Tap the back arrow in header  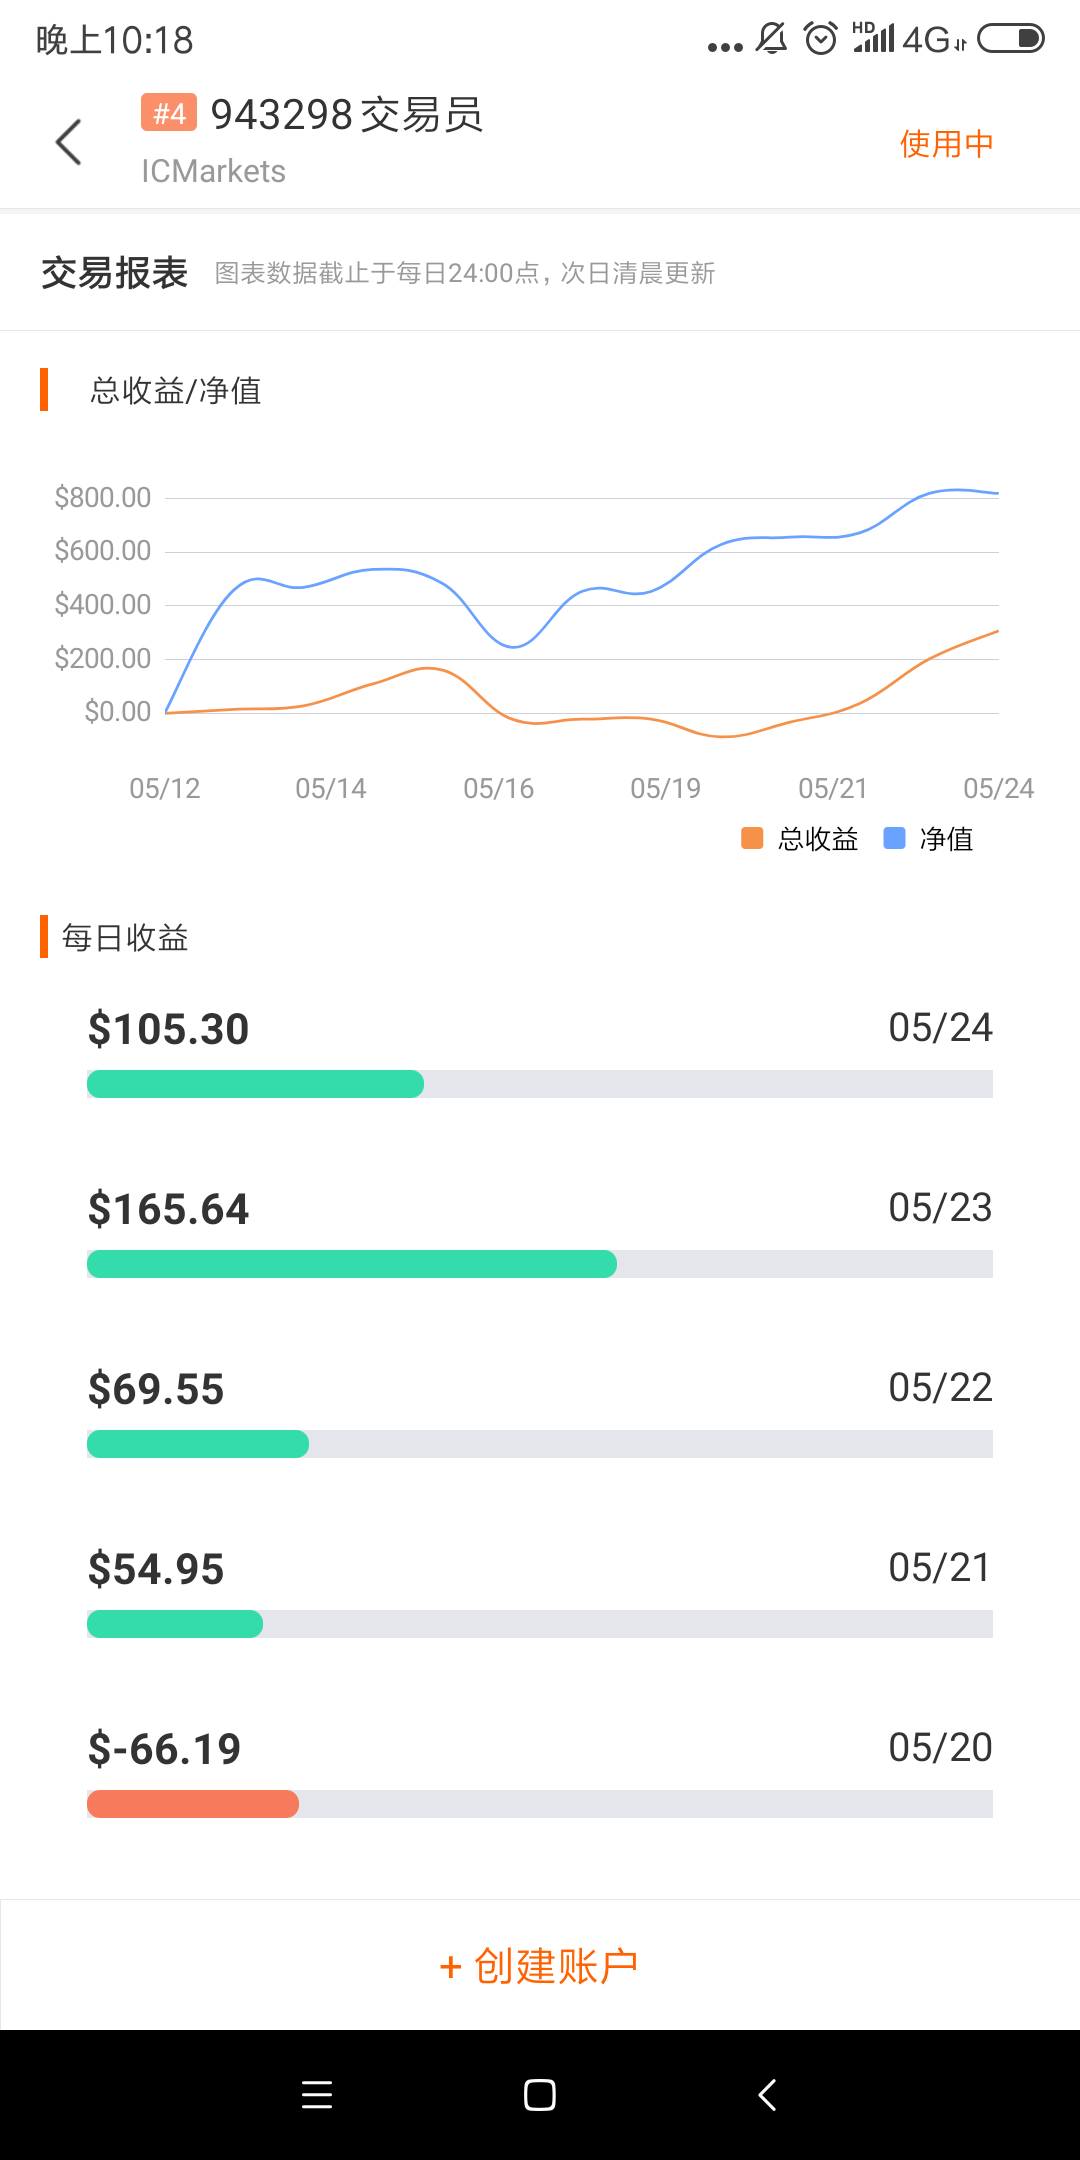click(68, 142)
